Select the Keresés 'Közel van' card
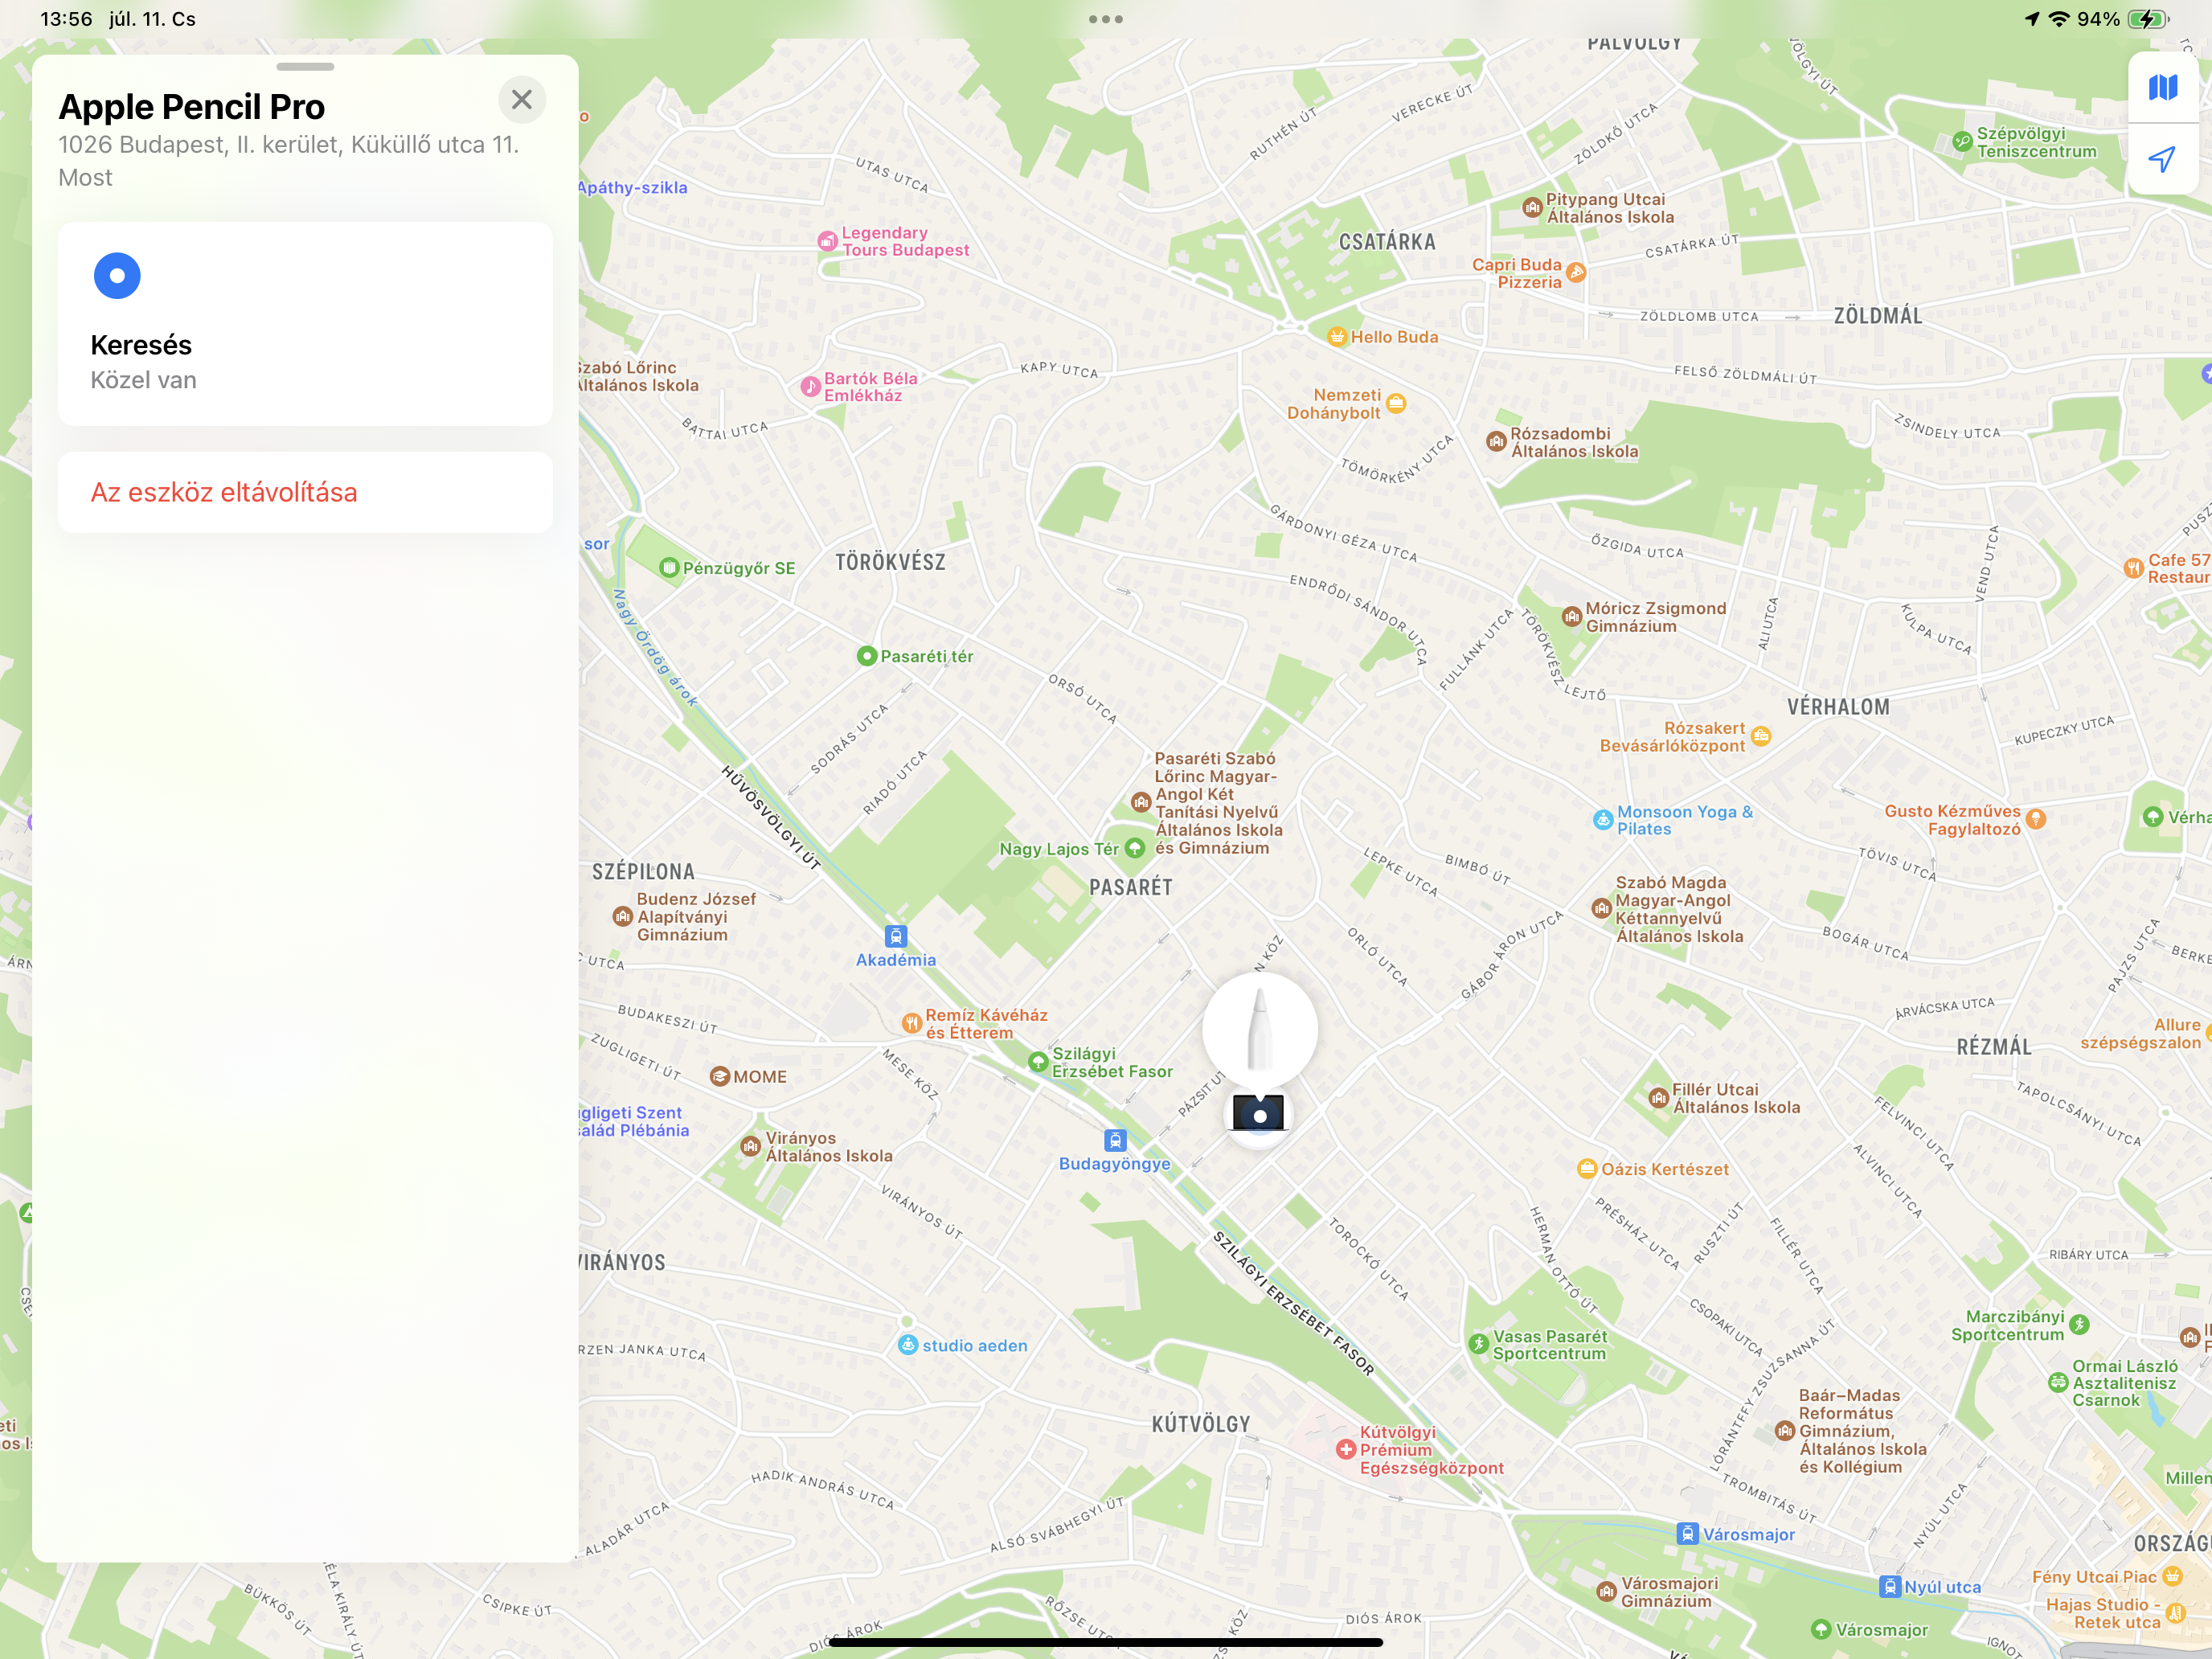The width and height of the screenshot is (2212, 1659). [x=305, y=324]
